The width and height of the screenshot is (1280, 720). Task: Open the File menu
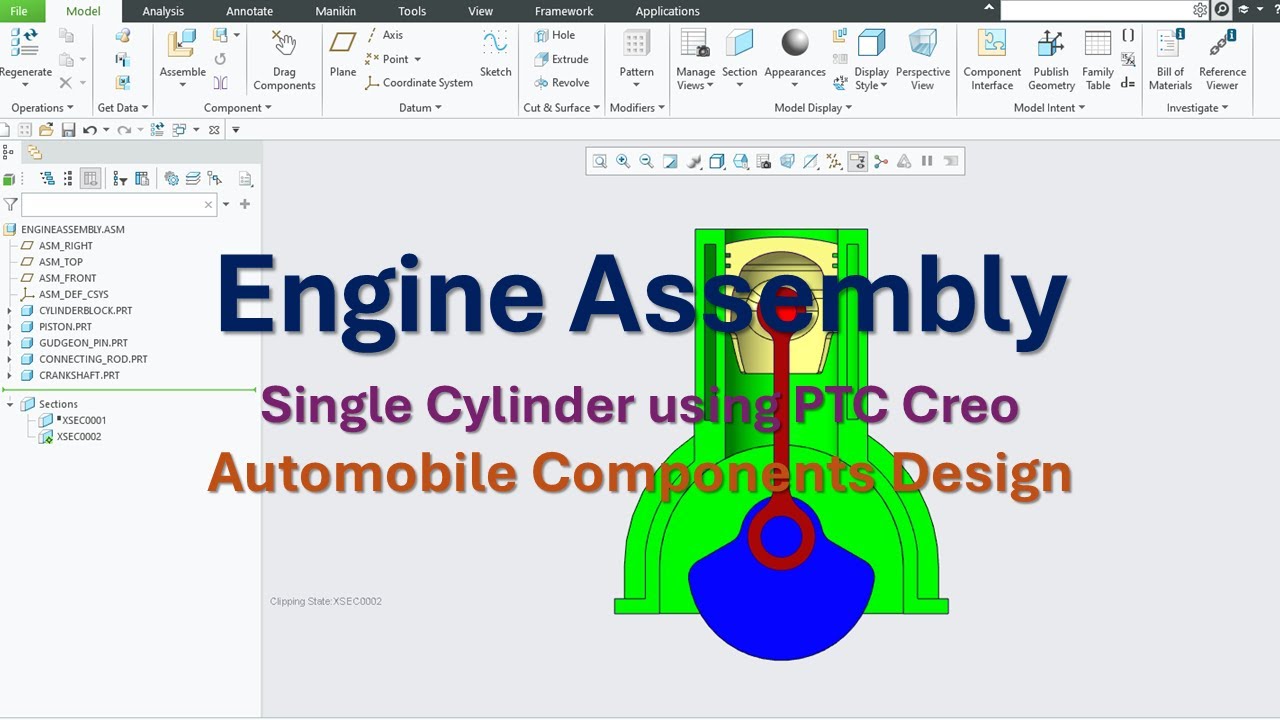coord(19,11)
